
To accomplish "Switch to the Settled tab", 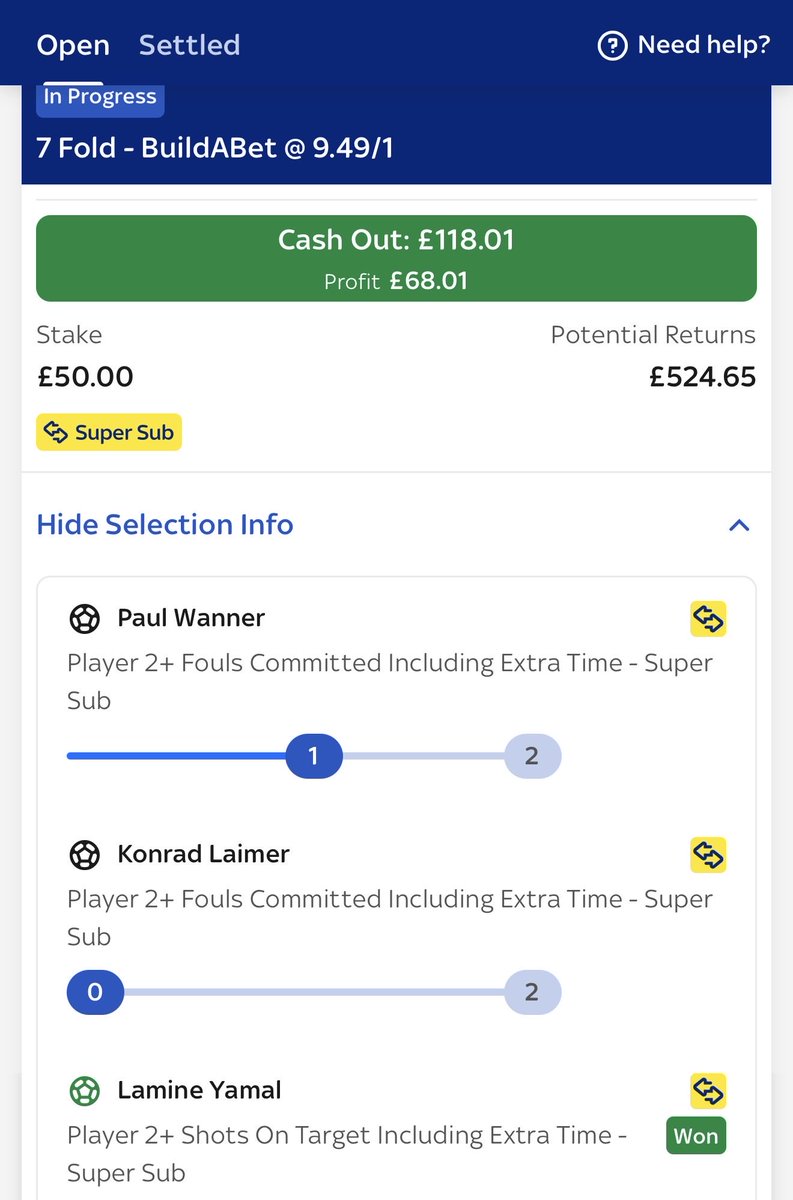I will pyautogui.click(x=189, y=45).
